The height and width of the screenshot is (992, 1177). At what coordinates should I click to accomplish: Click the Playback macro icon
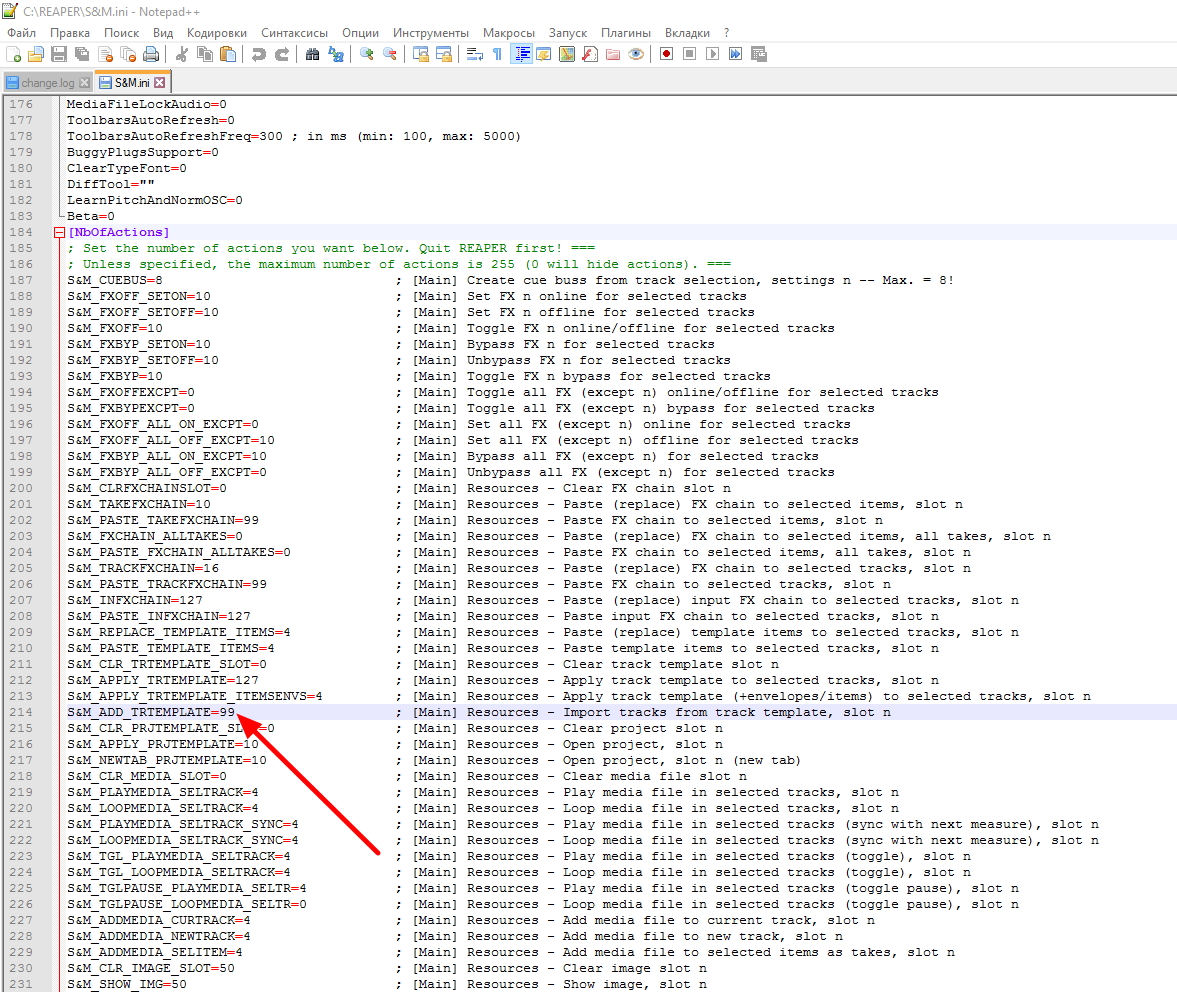tap(712, 54)
